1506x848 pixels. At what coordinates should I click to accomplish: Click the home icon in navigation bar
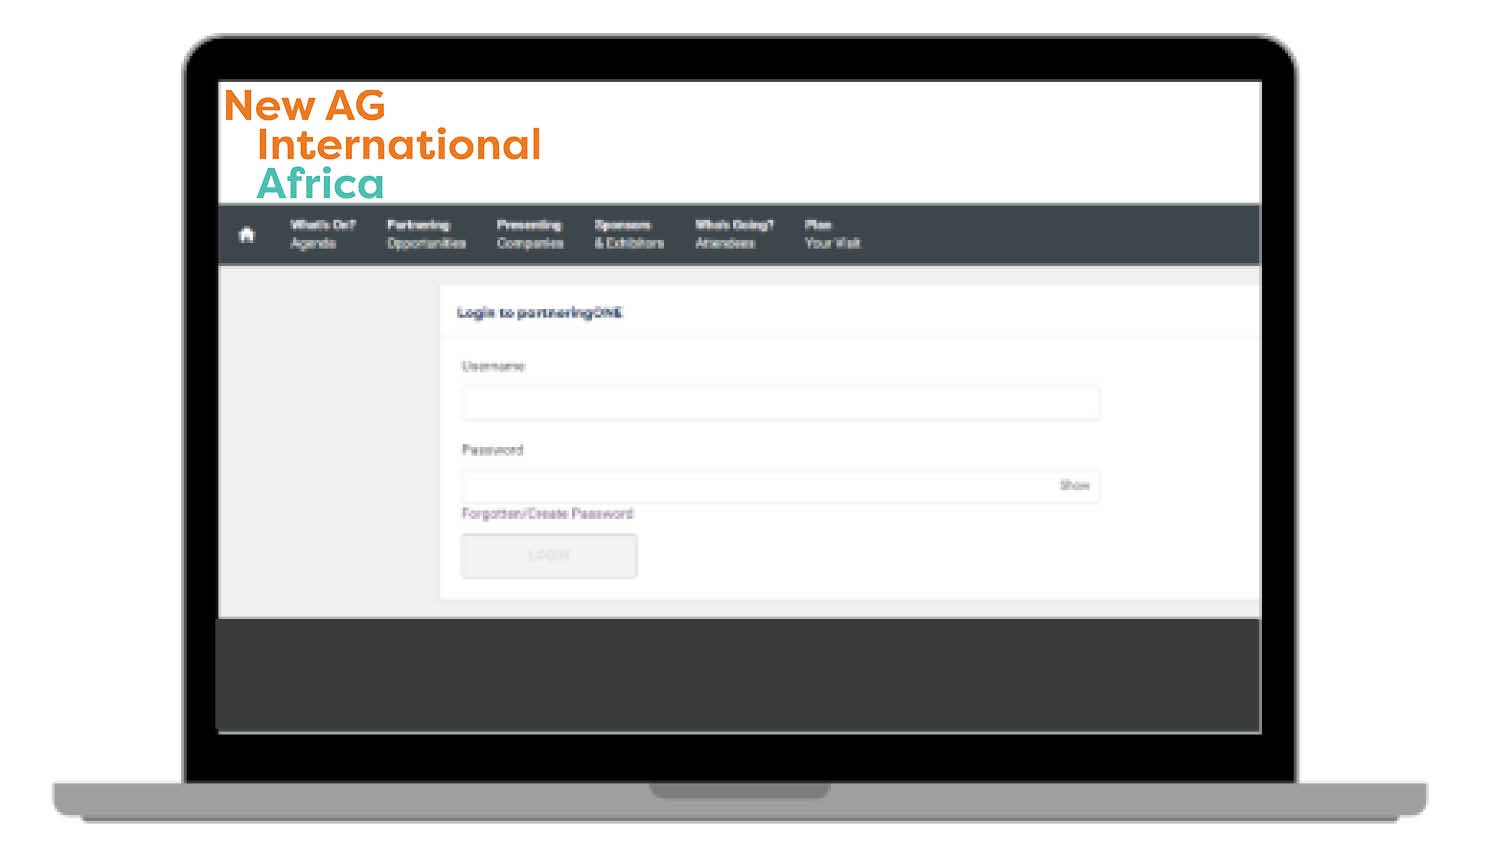pos(247,235)
